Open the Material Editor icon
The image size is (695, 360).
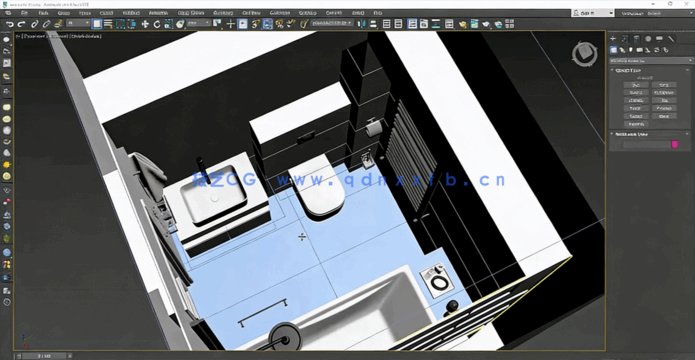[449, 24]
